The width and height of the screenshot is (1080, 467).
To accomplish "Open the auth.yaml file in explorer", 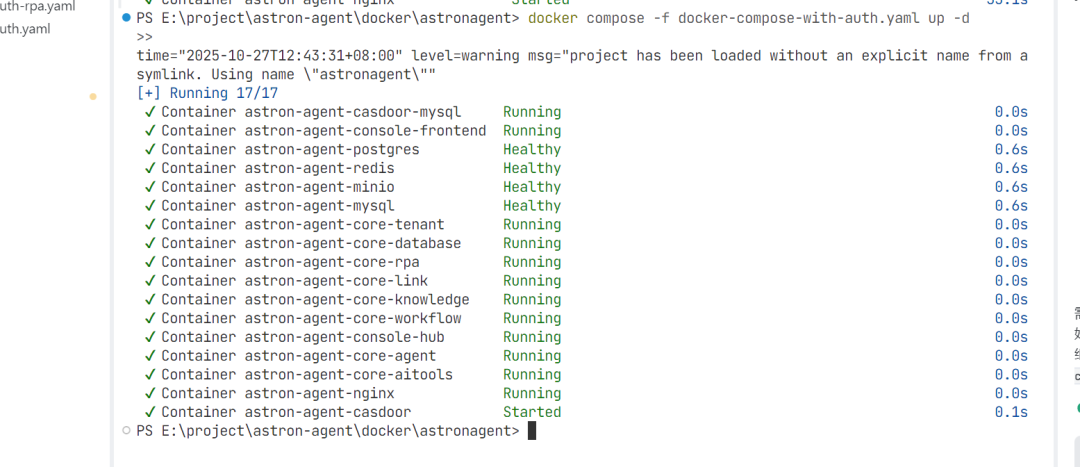I will click(x=25, y=28).
